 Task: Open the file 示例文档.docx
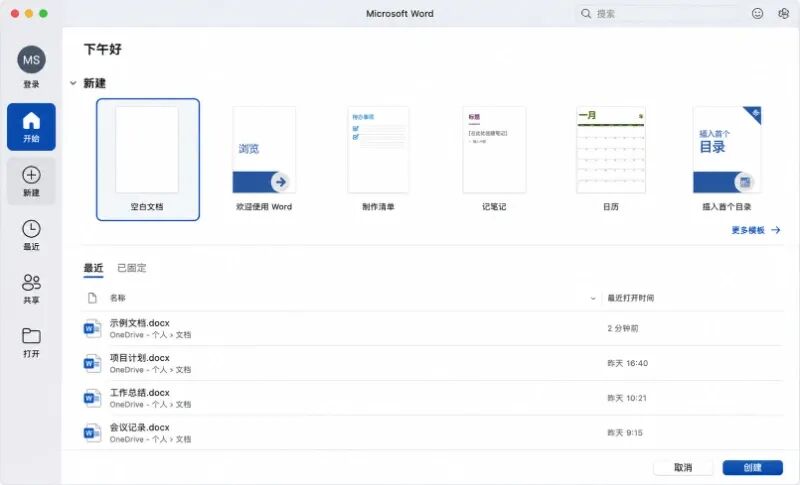tap(140, 323)
